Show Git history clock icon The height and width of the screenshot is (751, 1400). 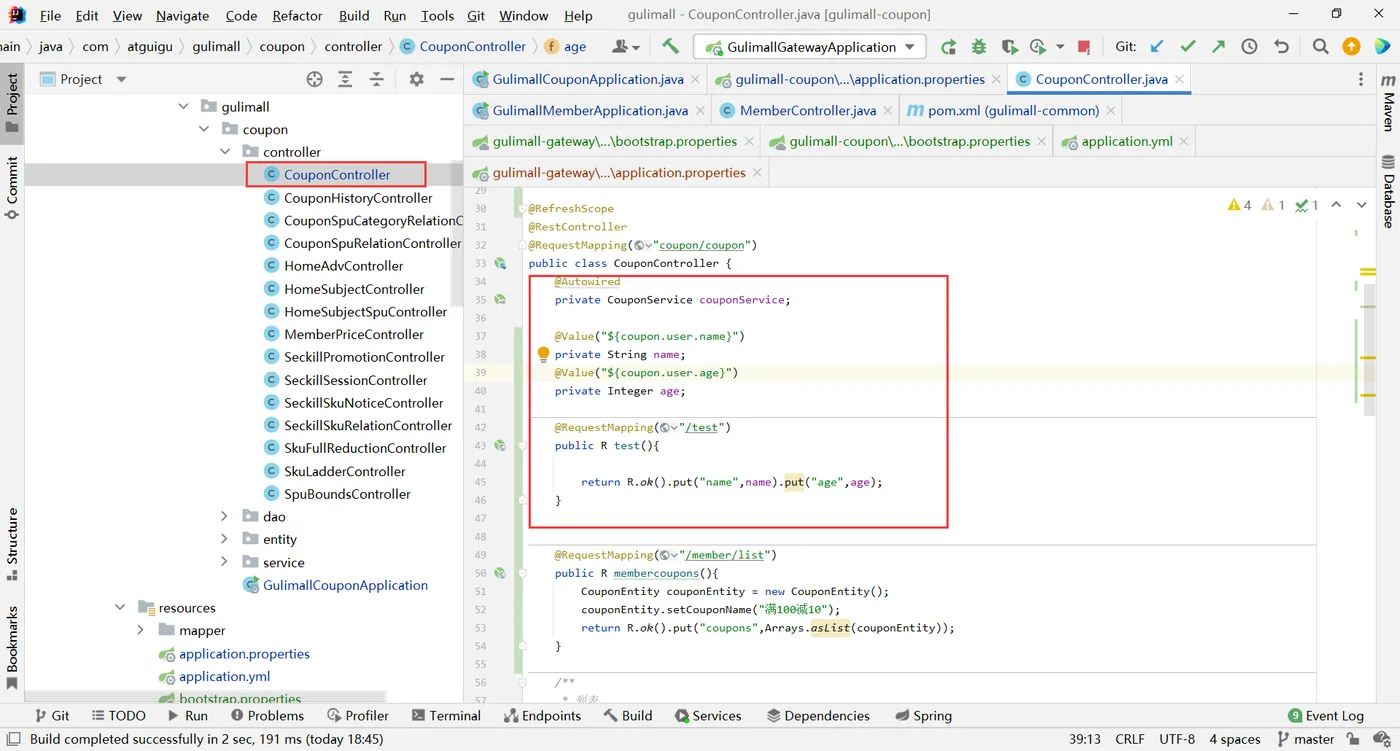tap(1250, 46)
